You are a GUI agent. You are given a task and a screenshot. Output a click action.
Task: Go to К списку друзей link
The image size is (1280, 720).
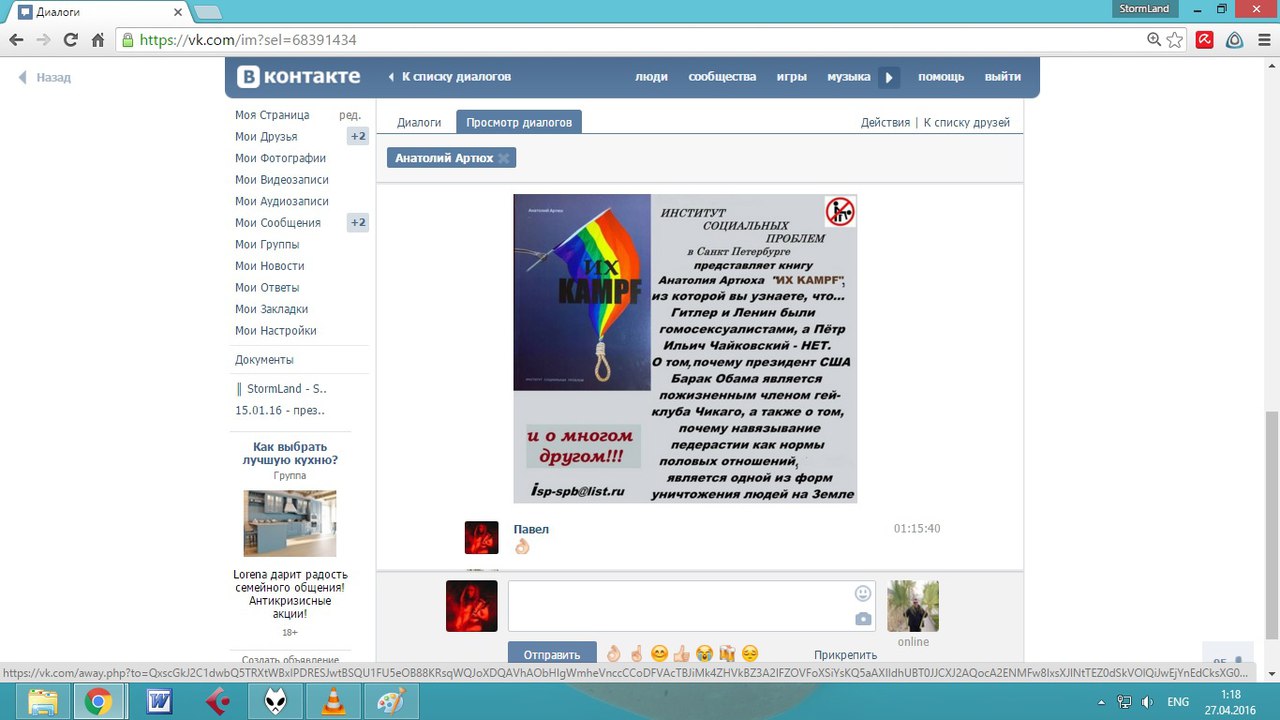tap(967, 123)
